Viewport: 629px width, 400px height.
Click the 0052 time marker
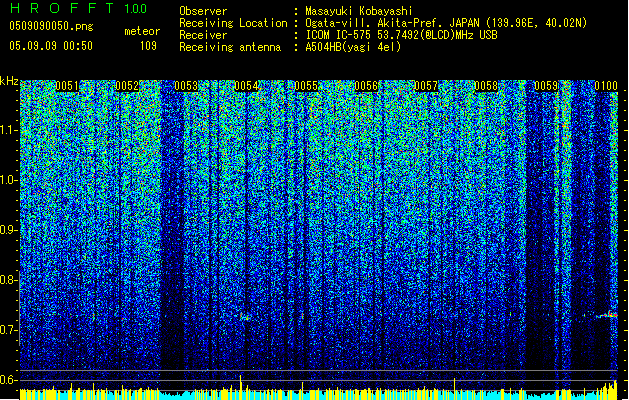click(127, 86)
